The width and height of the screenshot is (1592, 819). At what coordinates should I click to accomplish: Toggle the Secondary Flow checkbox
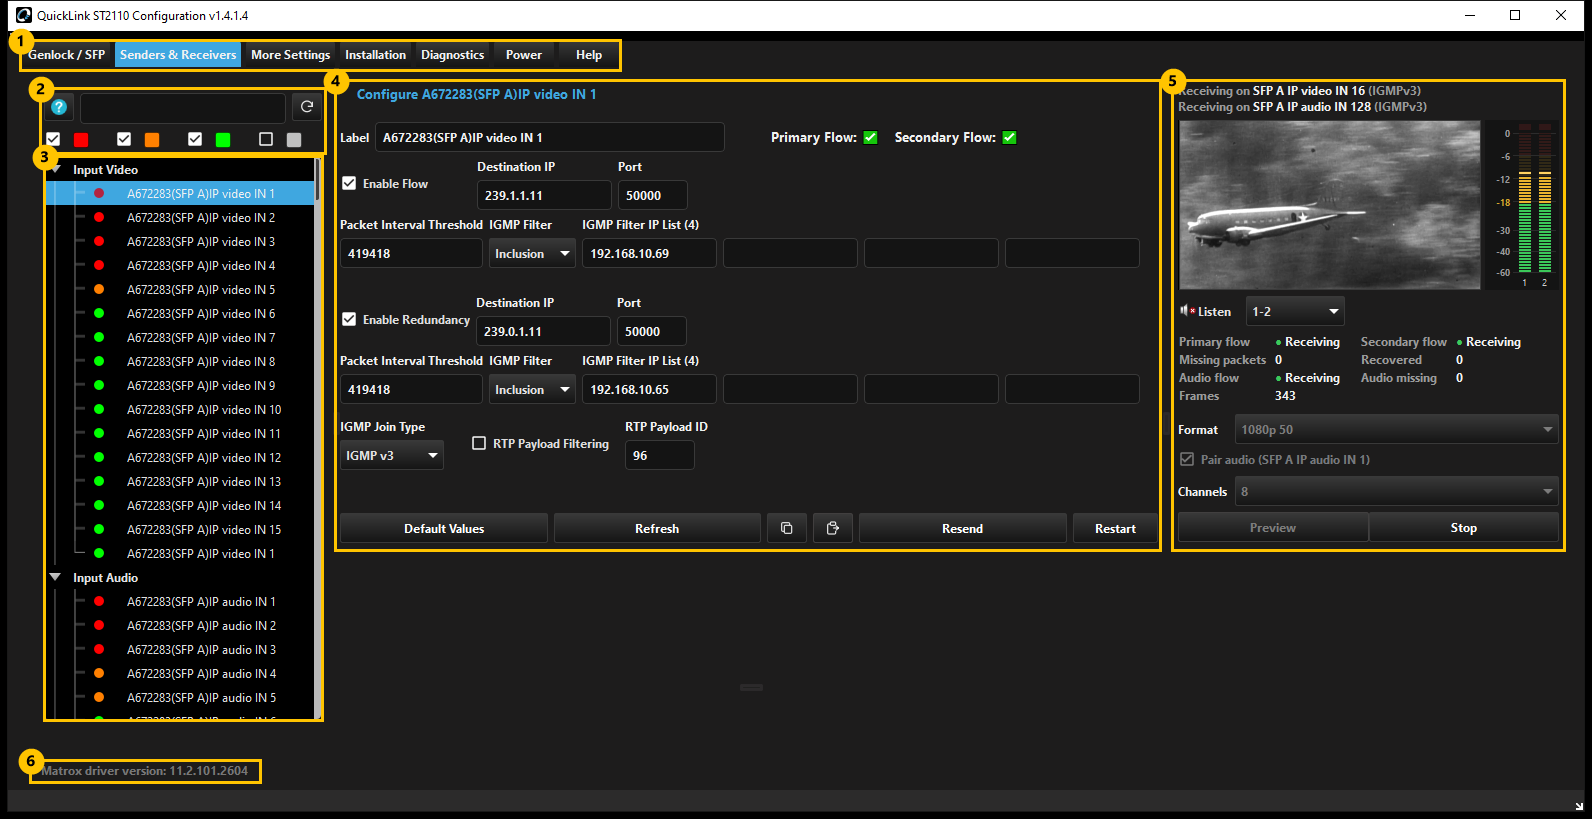coord(1010,137)
